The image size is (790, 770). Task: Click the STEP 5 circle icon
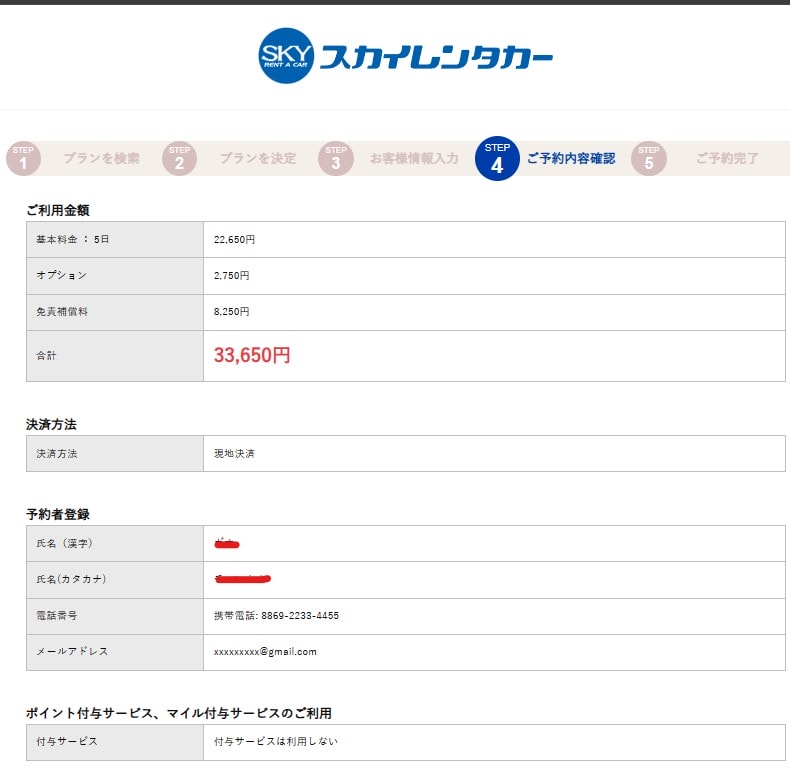click(648, 158)
